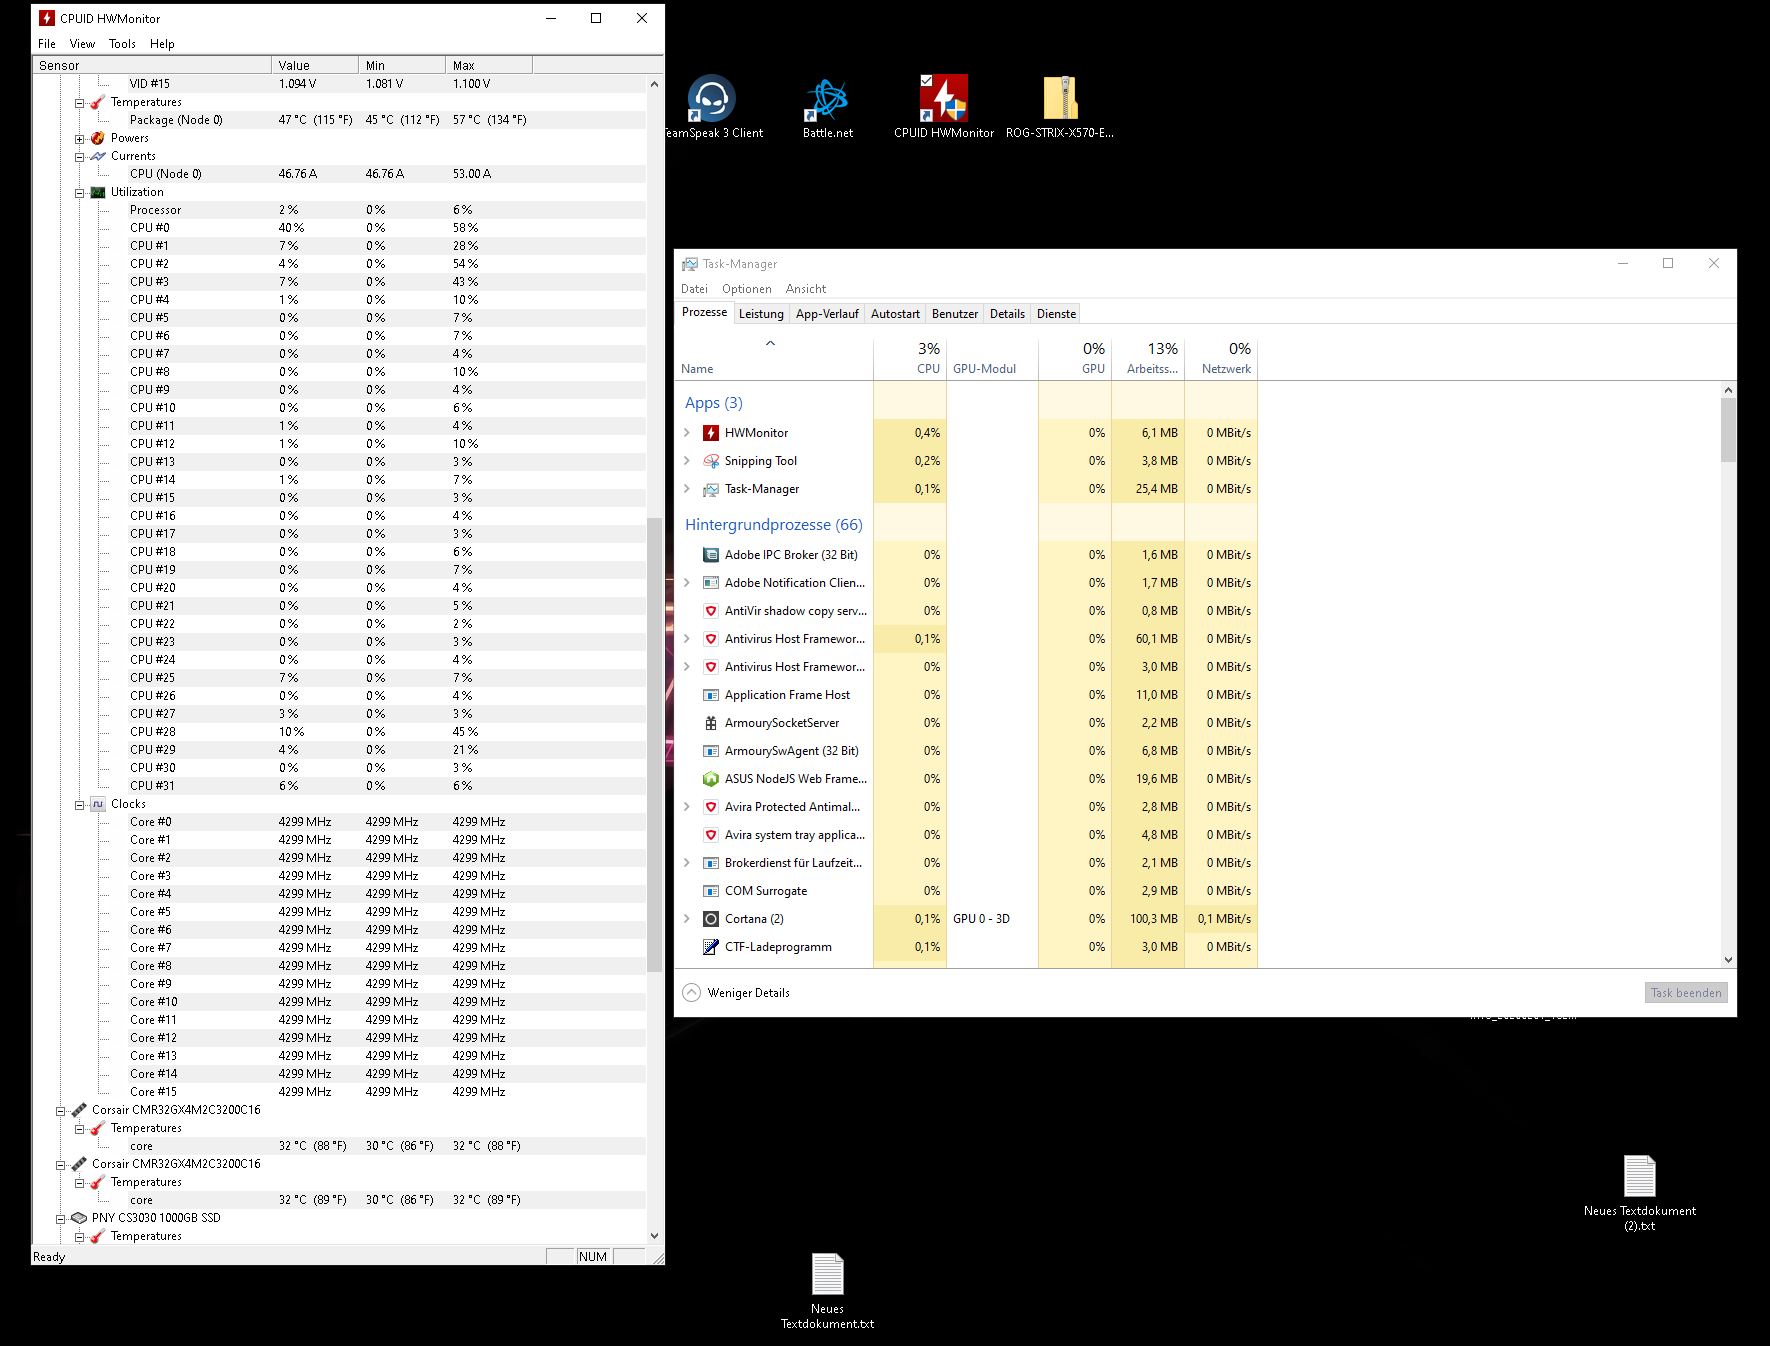Click Apps (3) group heading
This screenshot has height=1346, width=1770.
[713, 403]
